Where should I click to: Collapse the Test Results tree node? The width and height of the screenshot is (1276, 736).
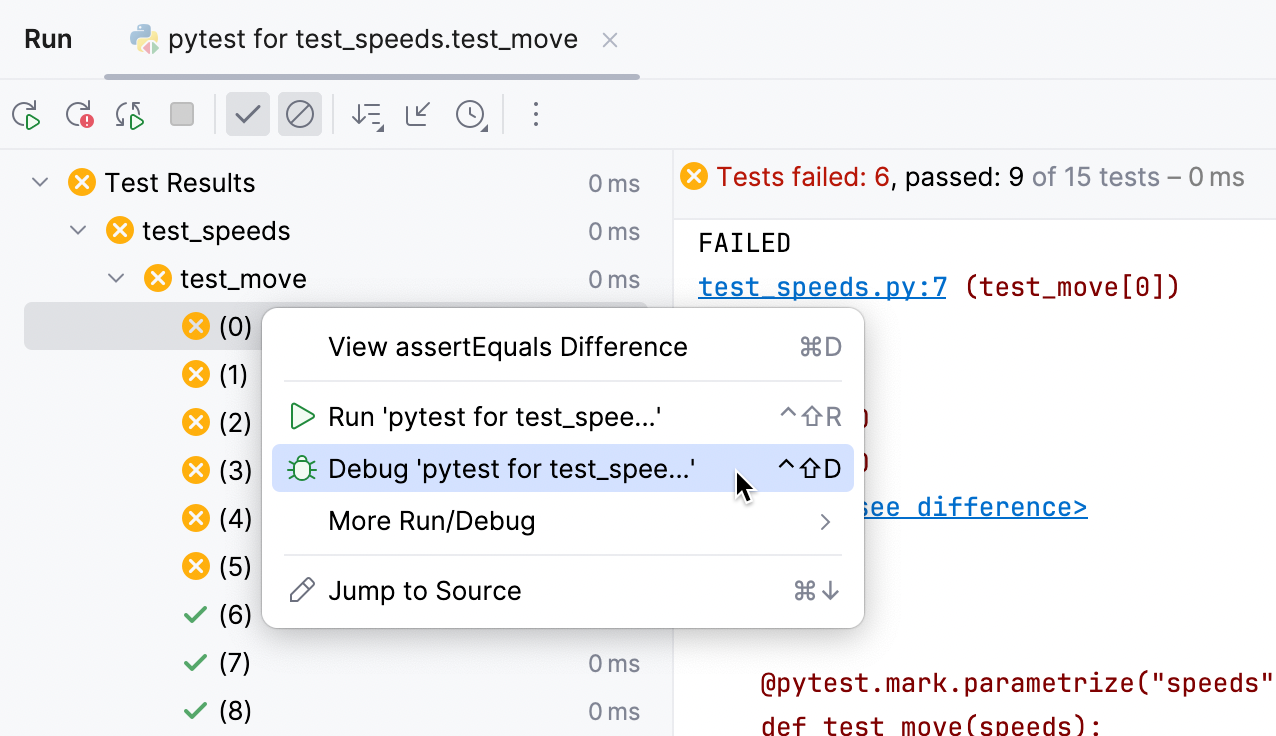click(39, 182)
